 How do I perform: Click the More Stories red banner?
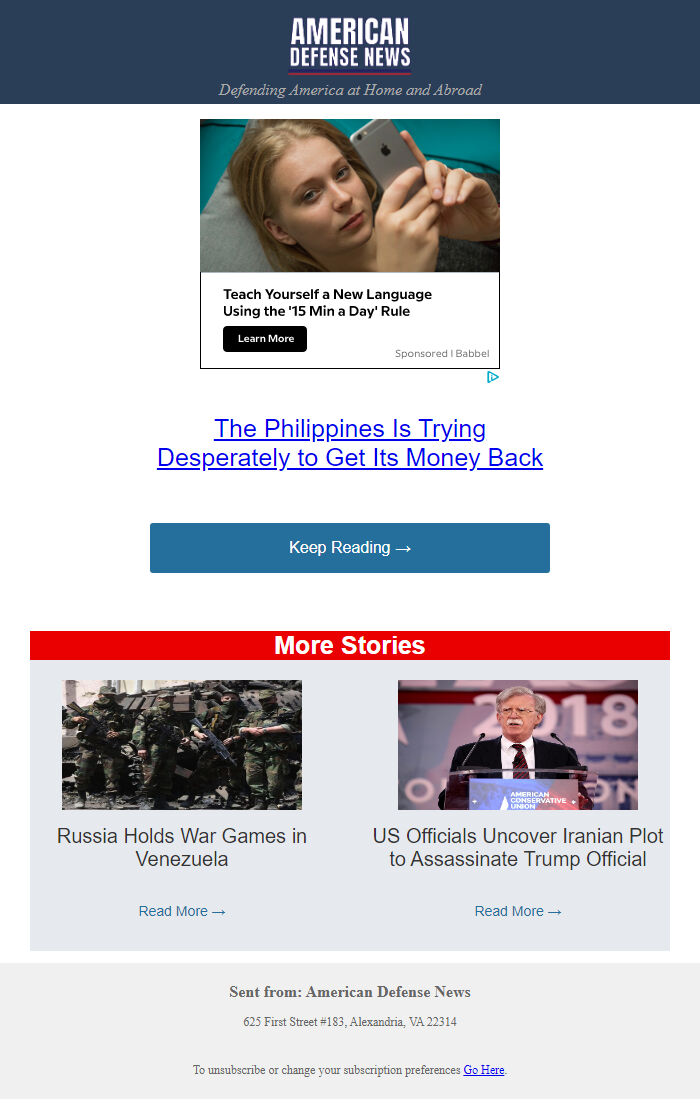(350, 645)
